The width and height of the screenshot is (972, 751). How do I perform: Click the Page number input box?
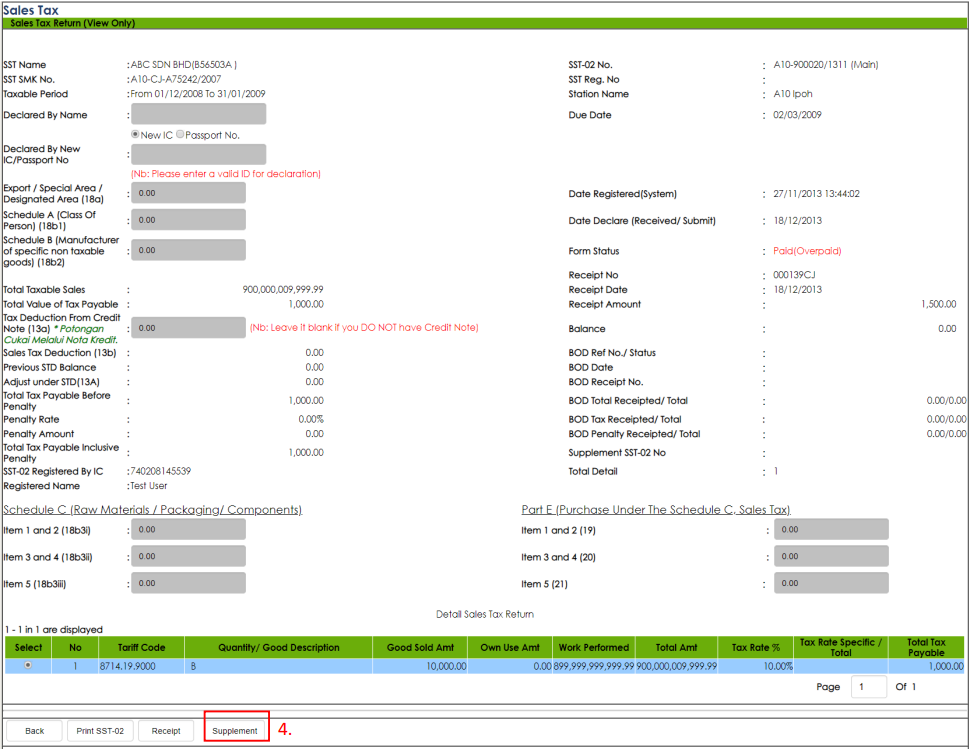(868, 687)
